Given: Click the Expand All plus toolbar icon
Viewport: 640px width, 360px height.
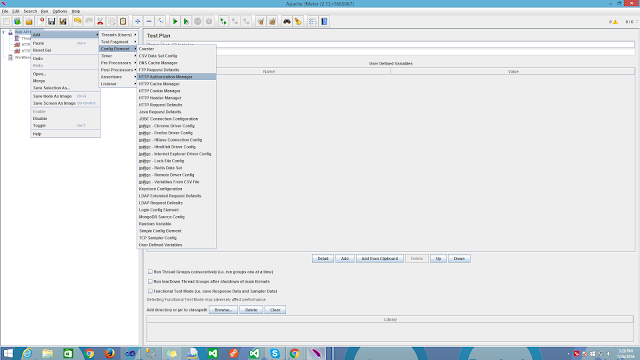Looking at the screenshot, I should point(138,21).
